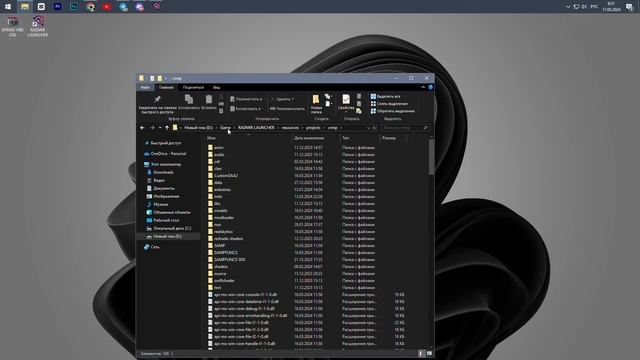640x360 pixels.
Task: Switch to details view icon in status bar
Action: click(421, 353)
